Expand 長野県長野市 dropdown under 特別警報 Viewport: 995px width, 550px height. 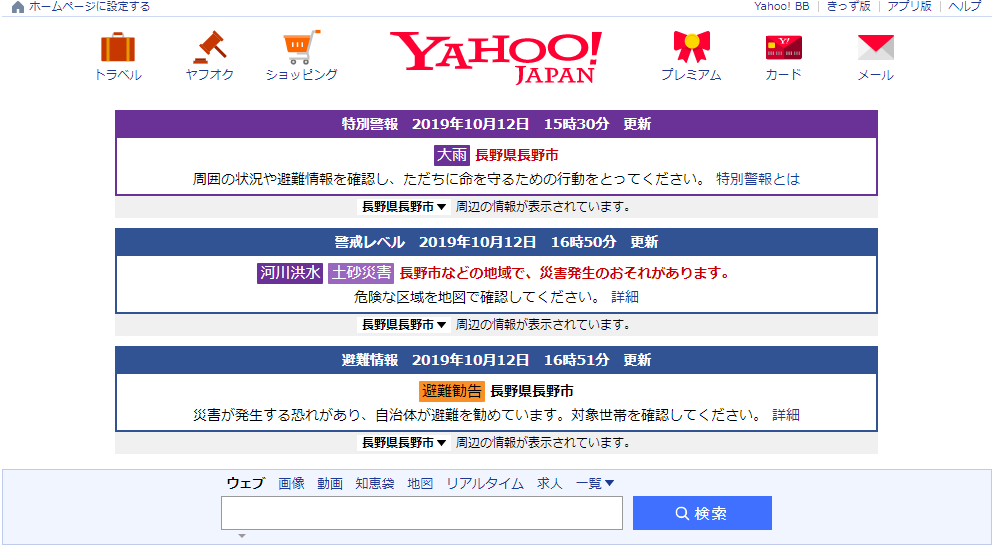[x=404, y=207]
